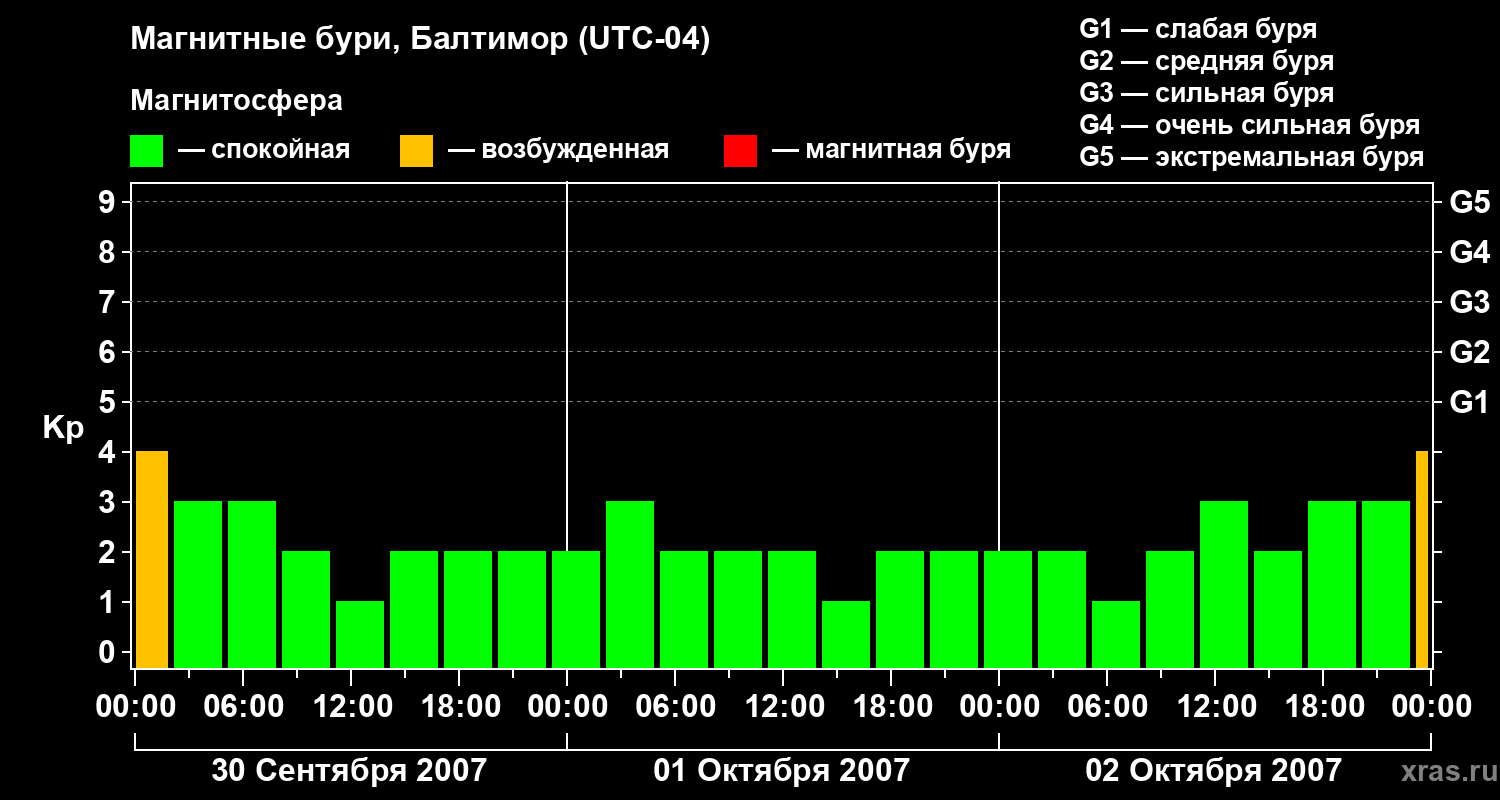
Task: Click the orange 'возбужденная' legend swatch
Action: click(x=417, y=151)
